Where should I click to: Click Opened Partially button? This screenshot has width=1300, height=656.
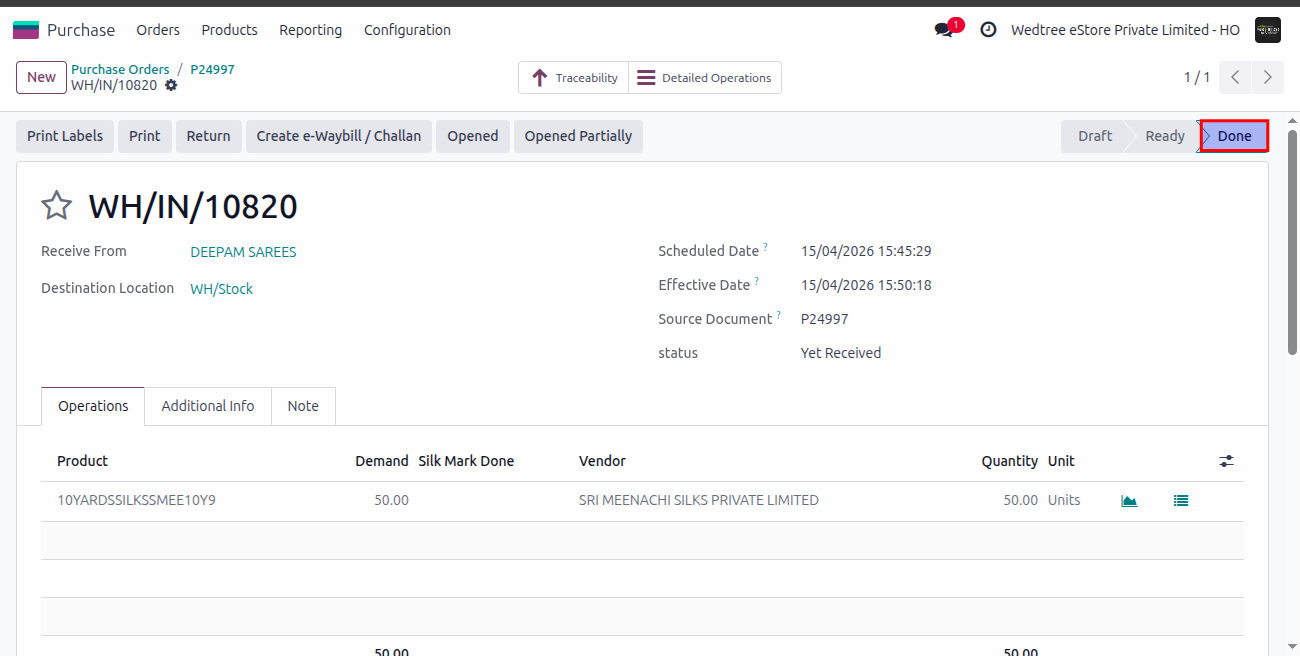(578, 136)
